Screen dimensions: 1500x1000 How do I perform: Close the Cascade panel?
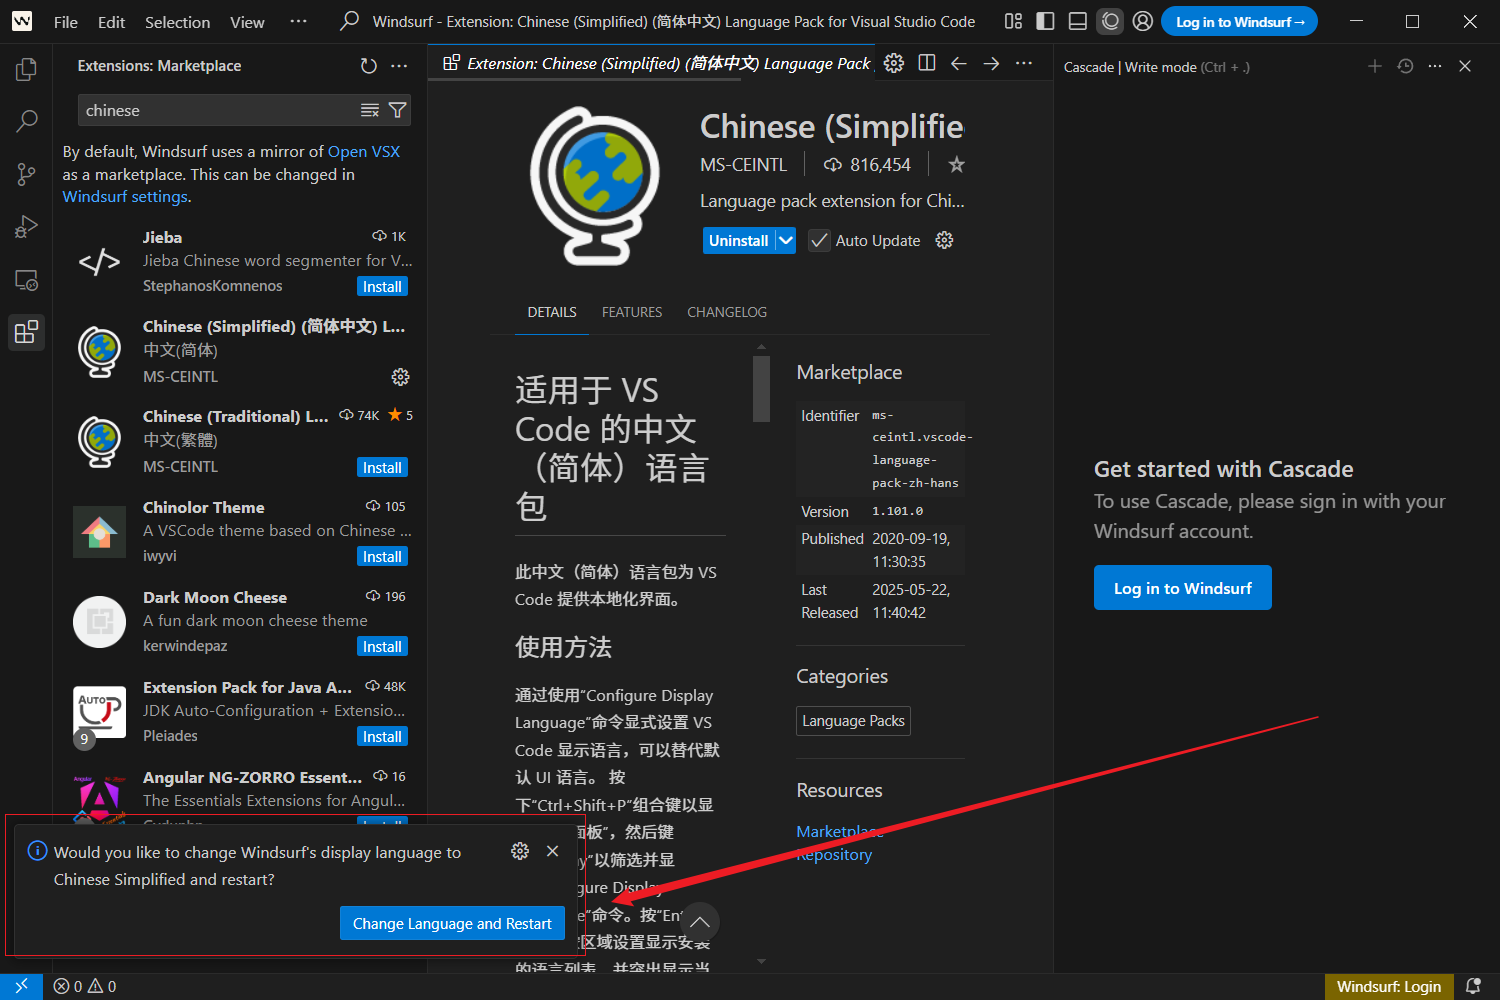pyautogui.click(x=1465, y=66)
